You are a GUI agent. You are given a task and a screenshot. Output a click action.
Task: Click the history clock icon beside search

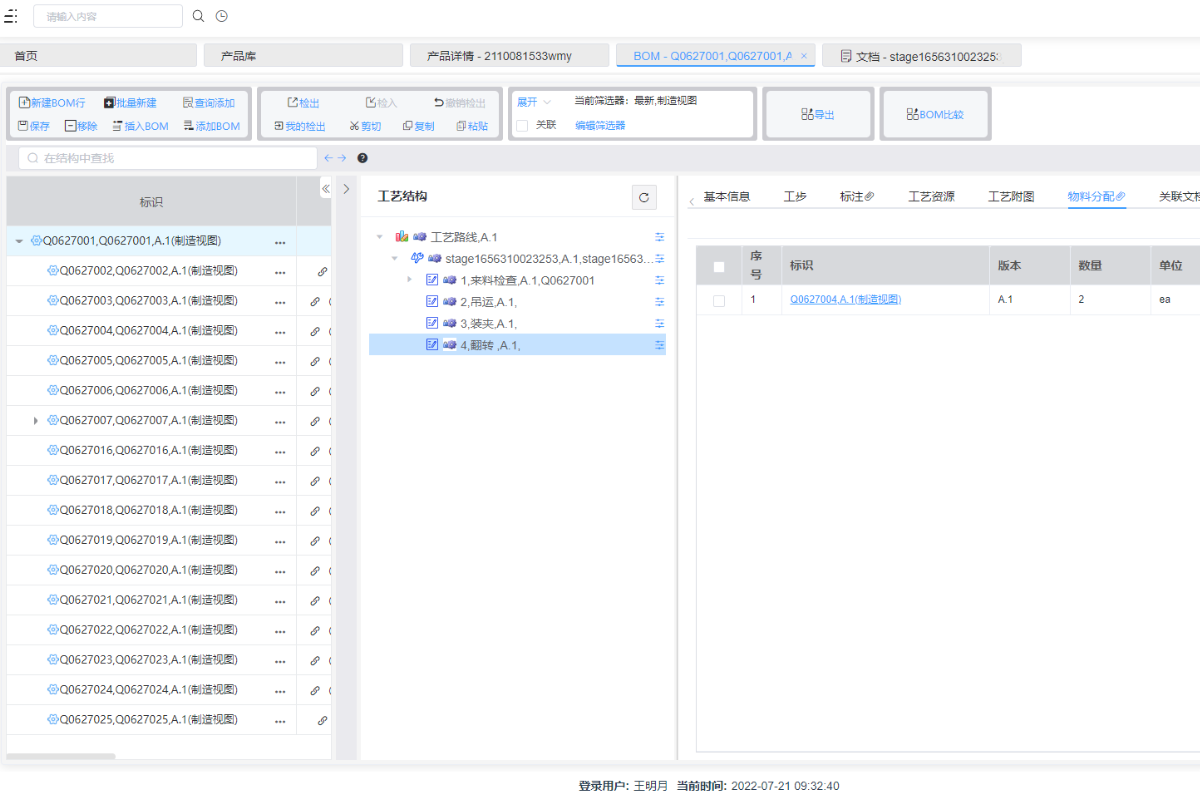click(222, 16)
